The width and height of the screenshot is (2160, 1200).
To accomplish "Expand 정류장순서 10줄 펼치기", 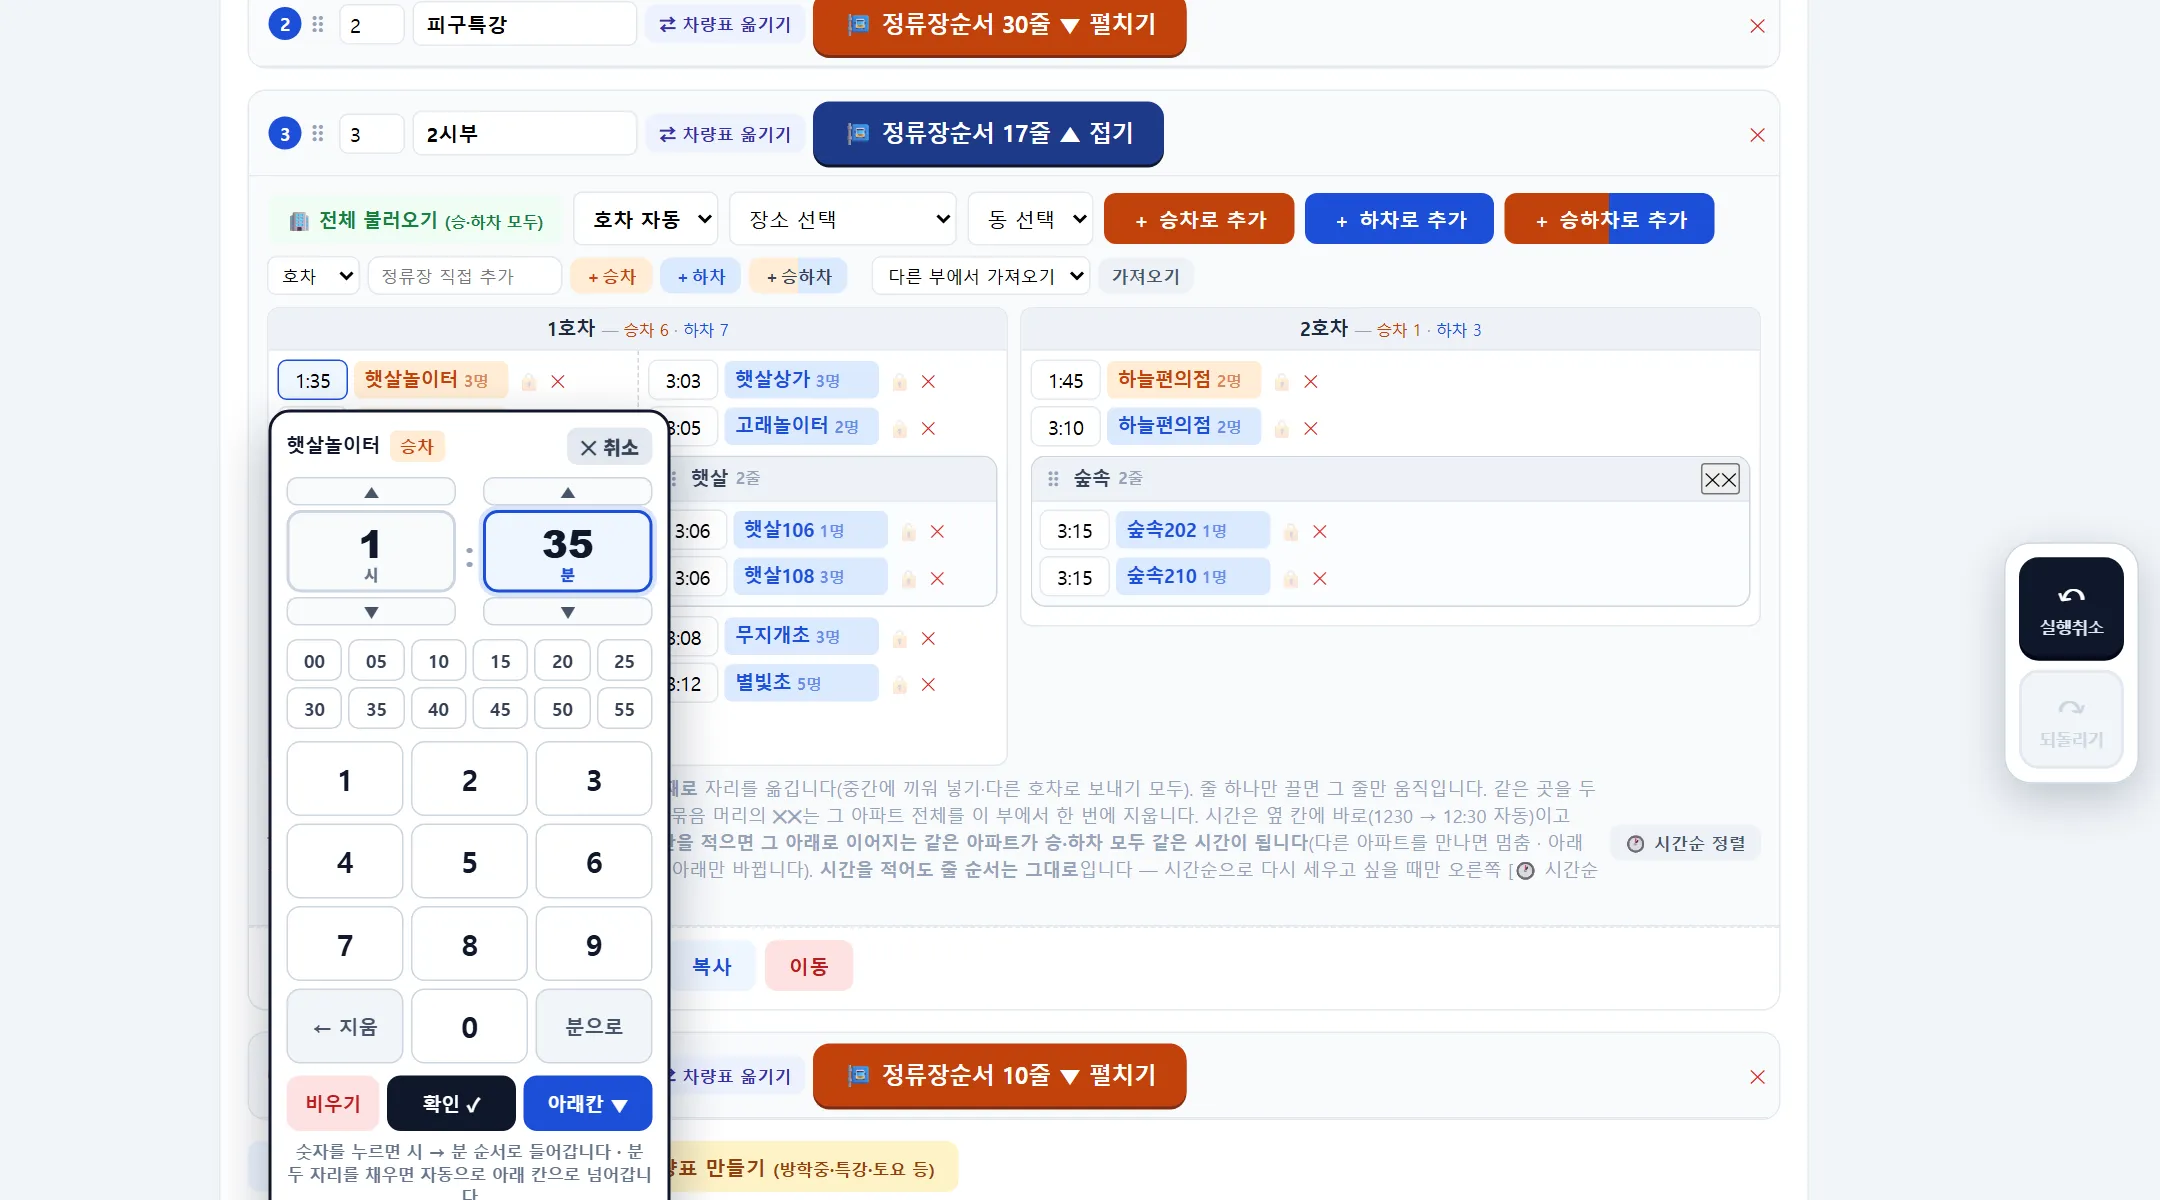I will pyautogui.click(x=999, y=1075).
